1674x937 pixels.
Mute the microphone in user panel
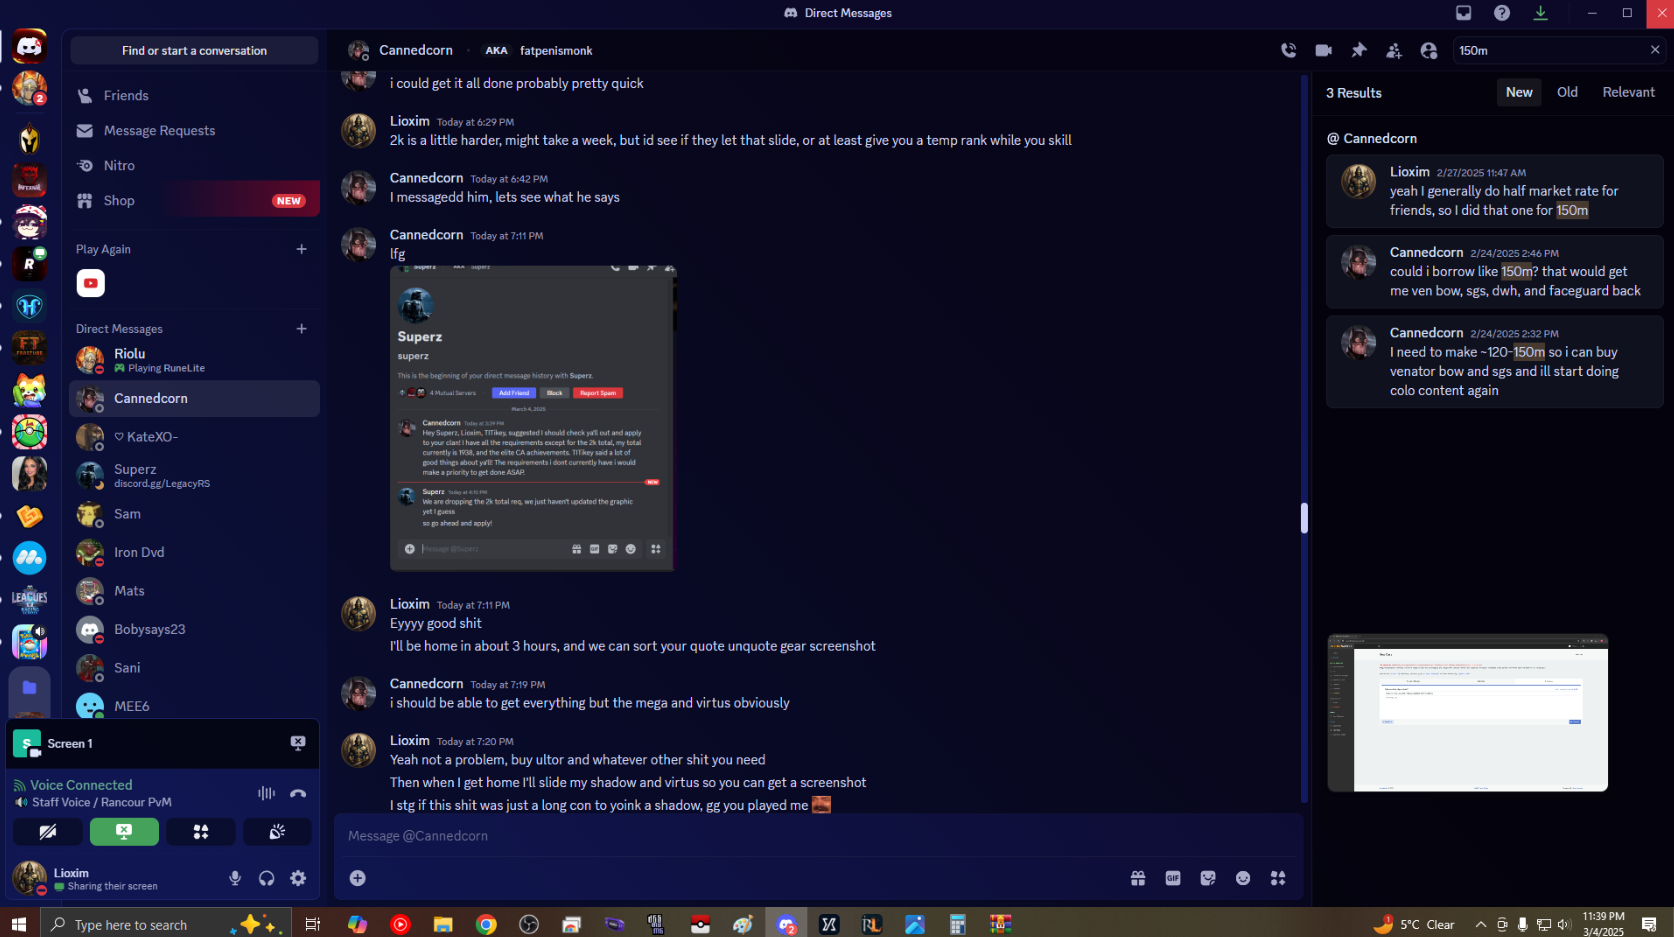(235, 878)
